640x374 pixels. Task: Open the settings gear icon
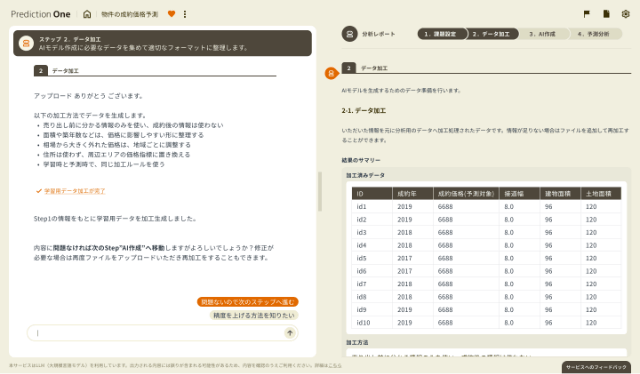pyautogui.click(x=625, y=14)
